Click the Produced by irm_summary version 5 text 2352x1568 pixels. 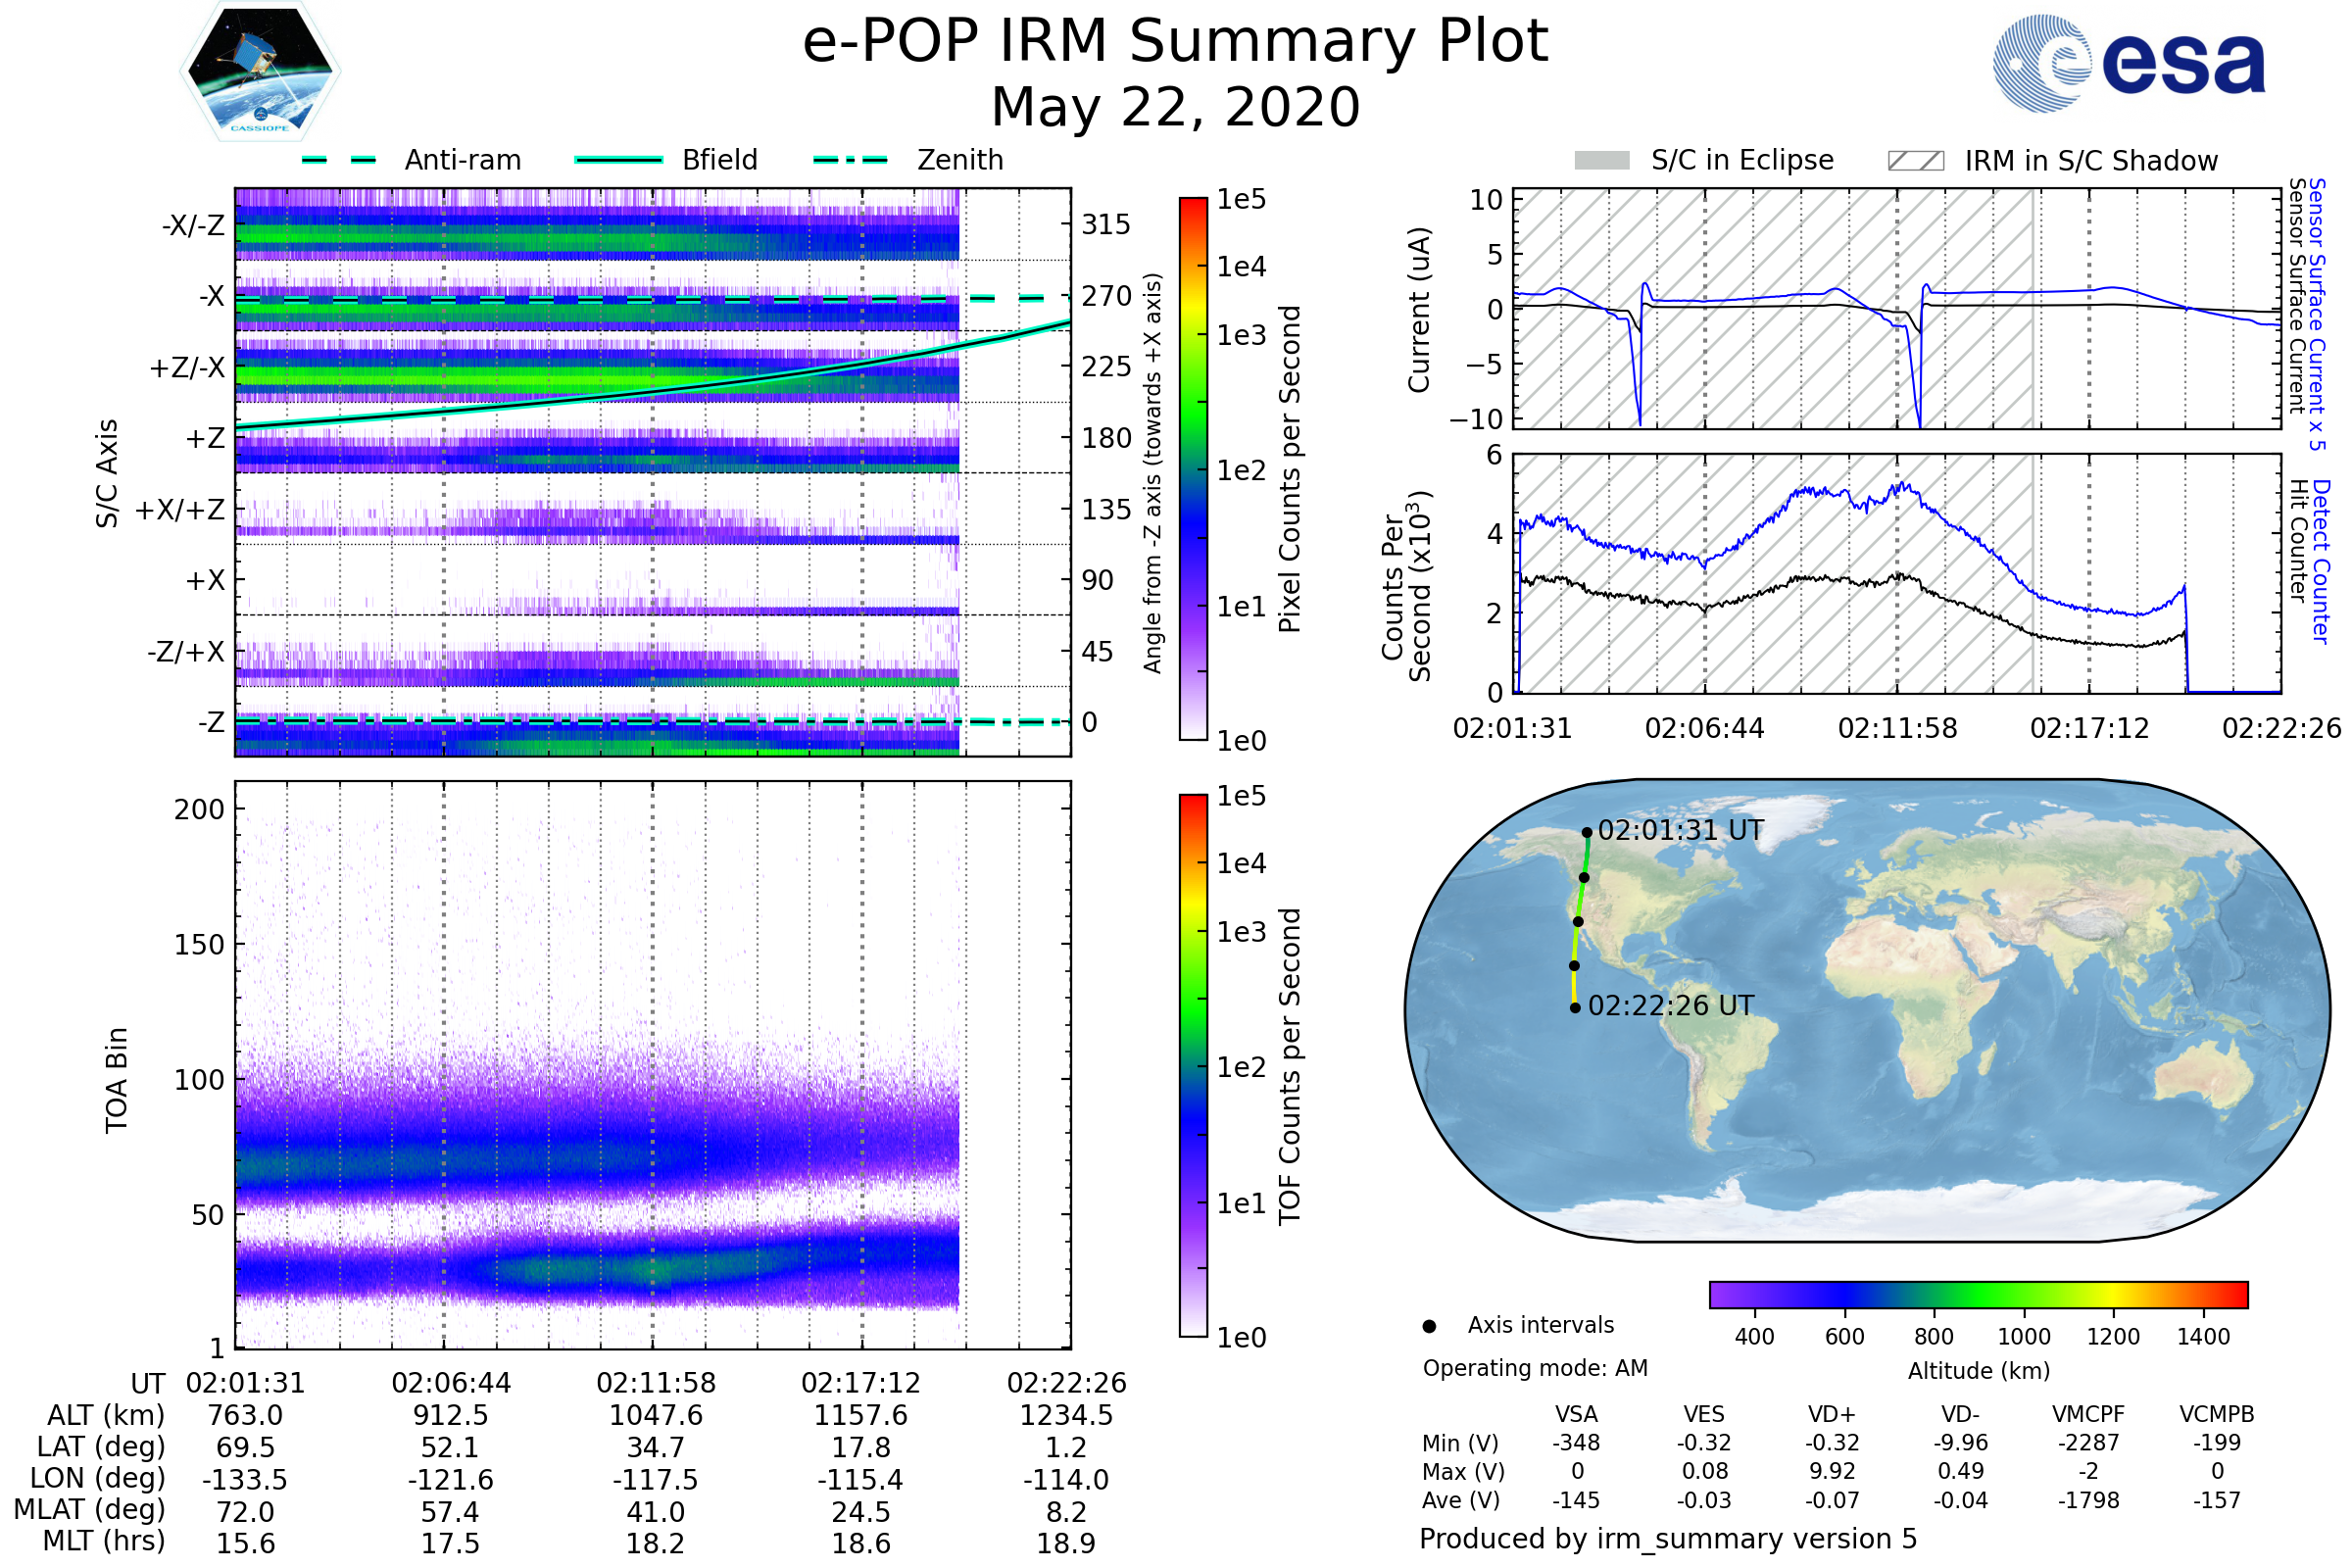click(1667, 1538)
